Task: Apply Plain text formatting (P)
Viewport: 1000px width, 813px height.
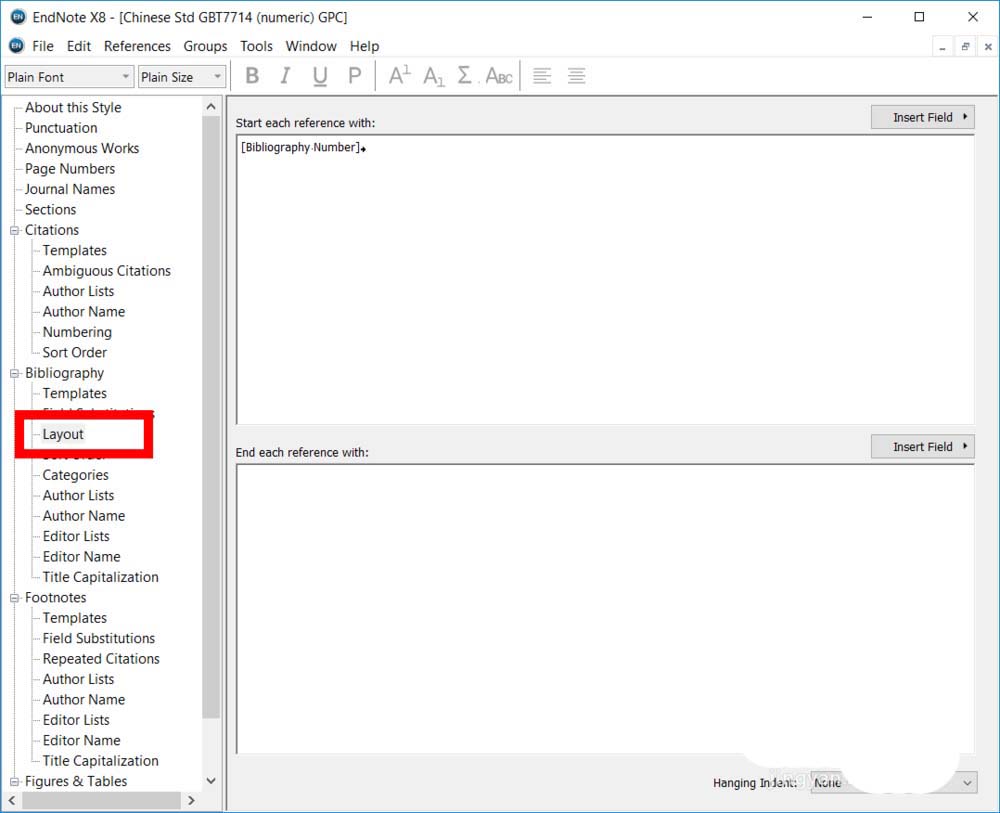Action: pos(354,76)
